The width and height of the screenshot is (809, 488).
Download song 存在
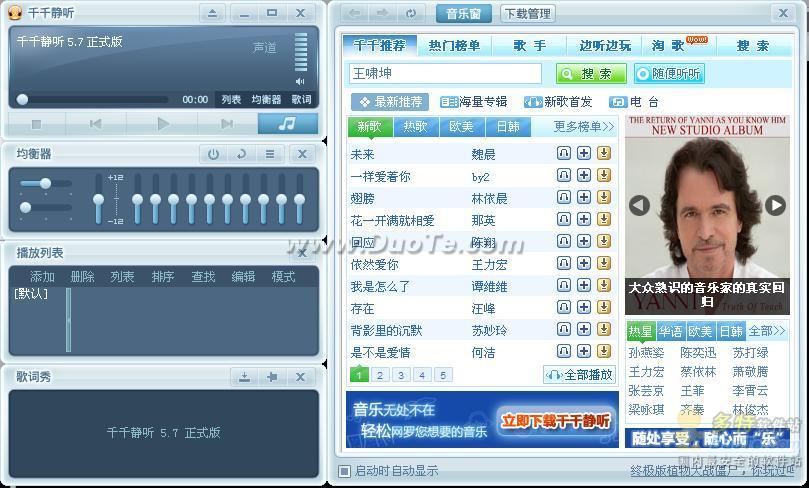click(604, 307)
